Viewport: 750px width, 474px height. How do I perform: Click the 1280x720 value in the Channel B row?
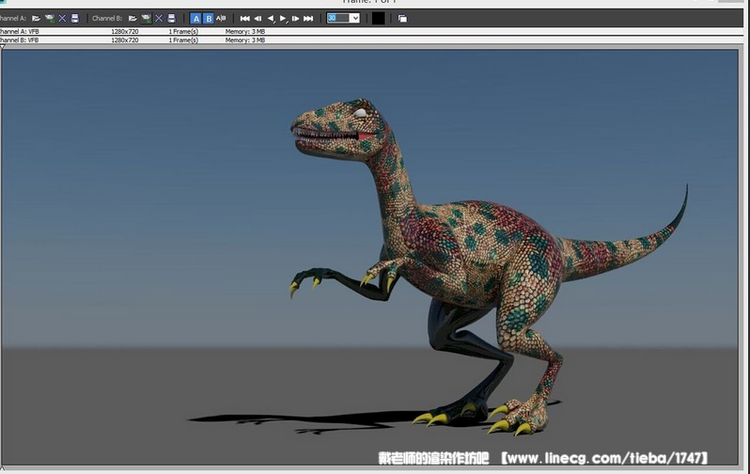pos(125,40)
